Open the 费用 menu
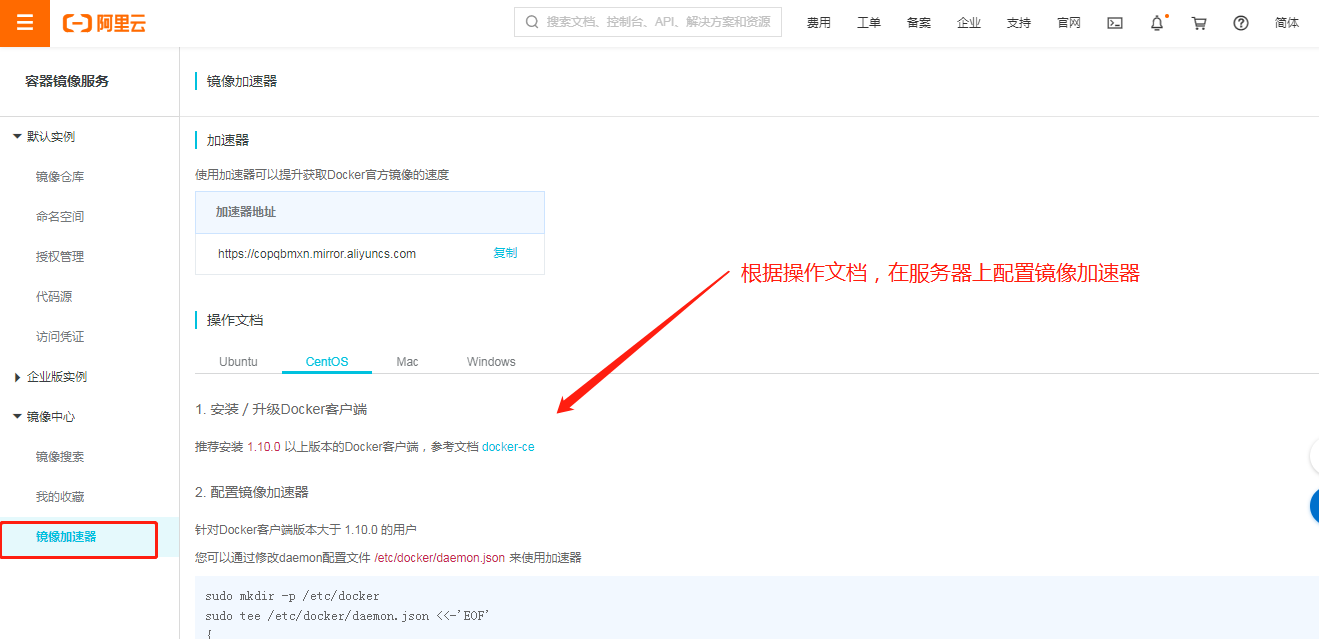This screenshot has height=639, width=1319. [x=819, y=23]
